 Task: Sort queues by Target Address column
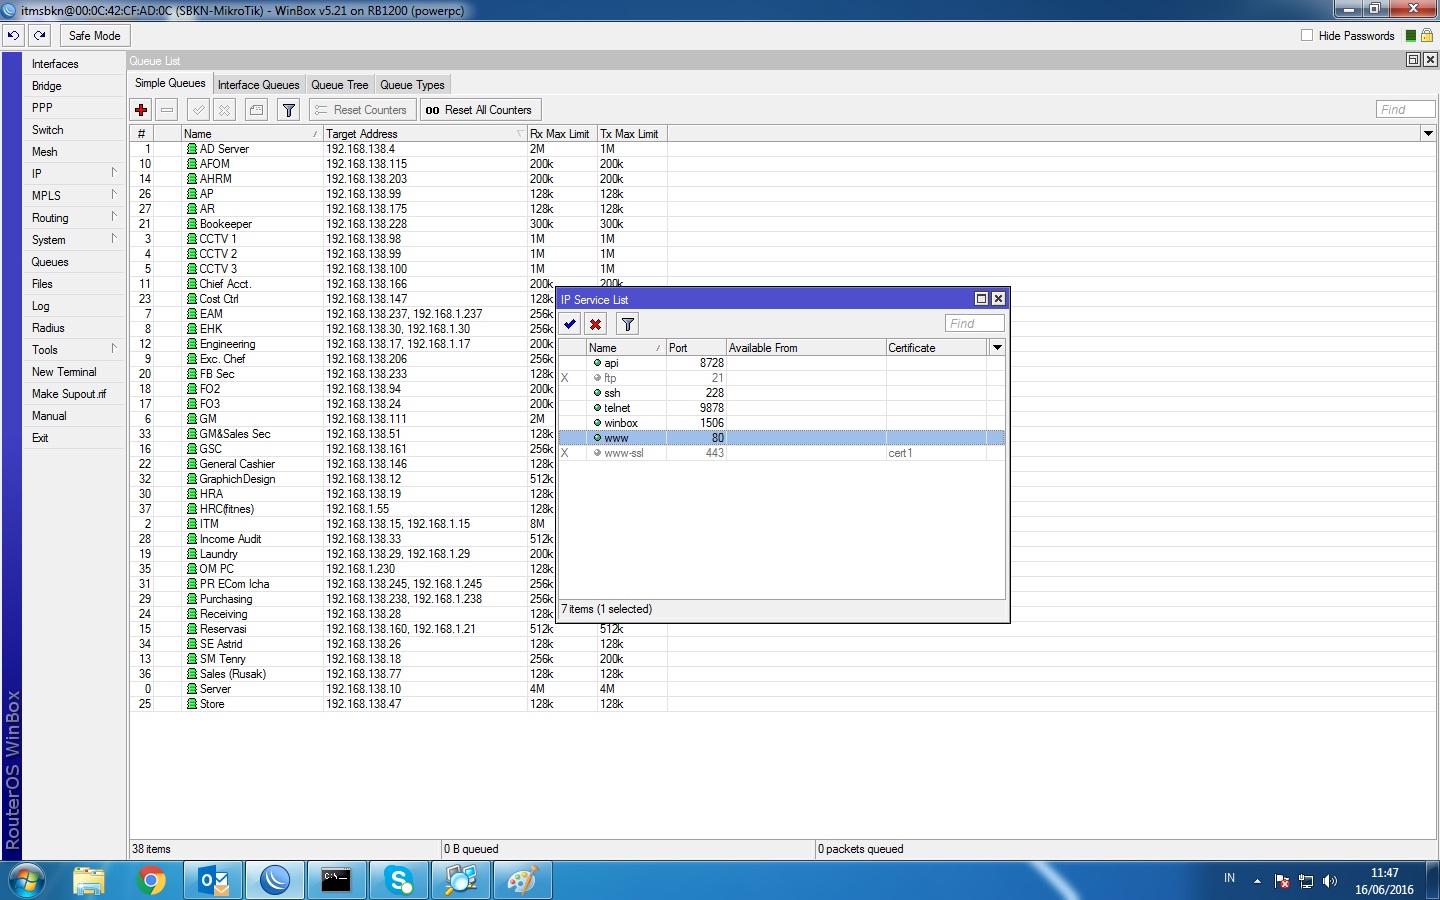coord(424,134)
